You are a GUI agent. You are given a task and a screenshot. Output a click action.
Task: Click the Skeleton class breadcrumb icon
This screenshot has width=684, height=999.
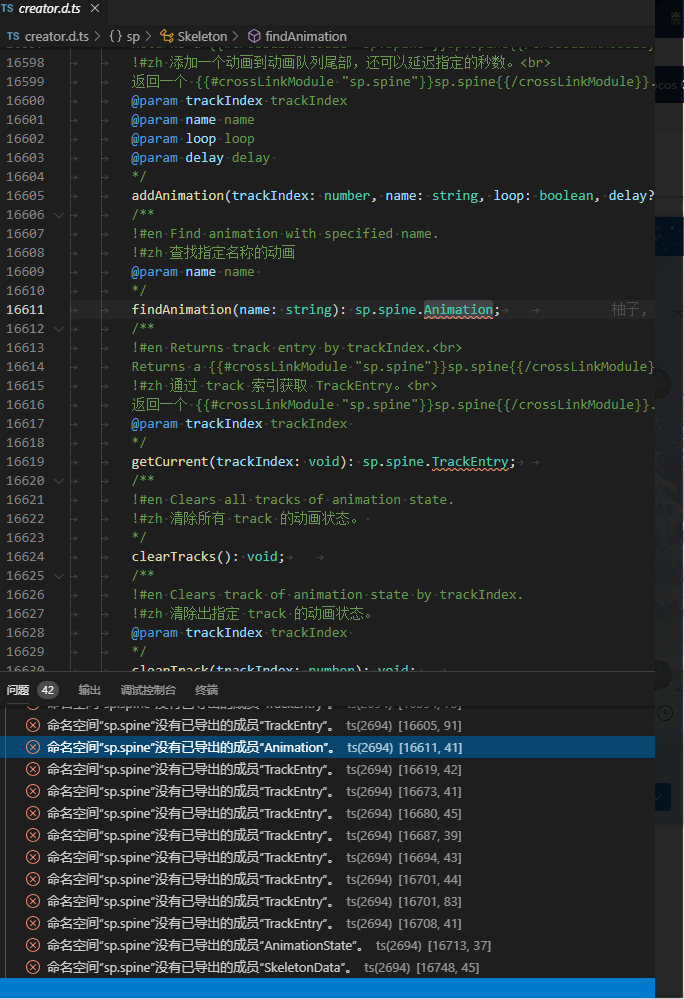tap(166, 36)
